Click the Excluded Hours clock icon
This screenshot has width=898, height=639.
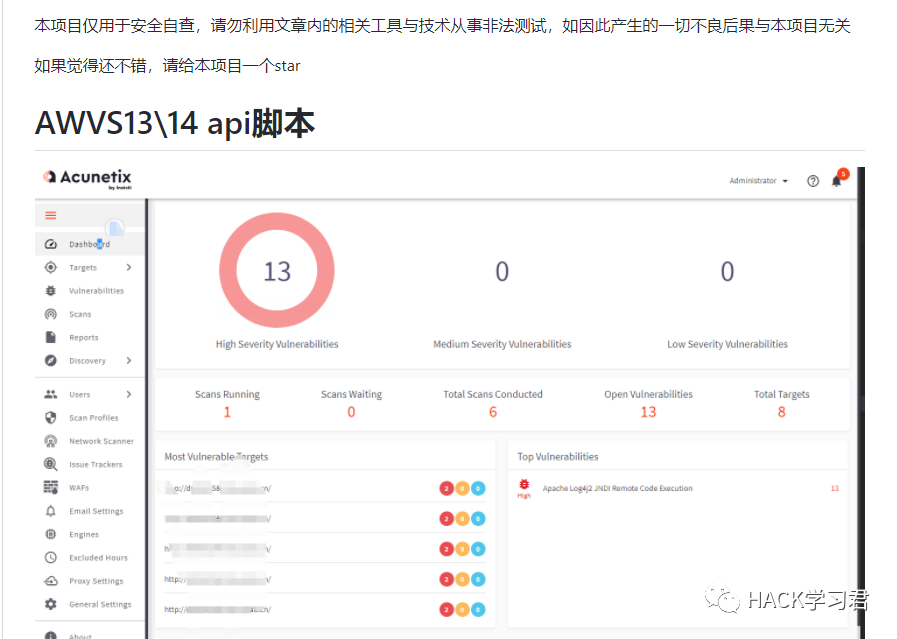click(50, 558)
